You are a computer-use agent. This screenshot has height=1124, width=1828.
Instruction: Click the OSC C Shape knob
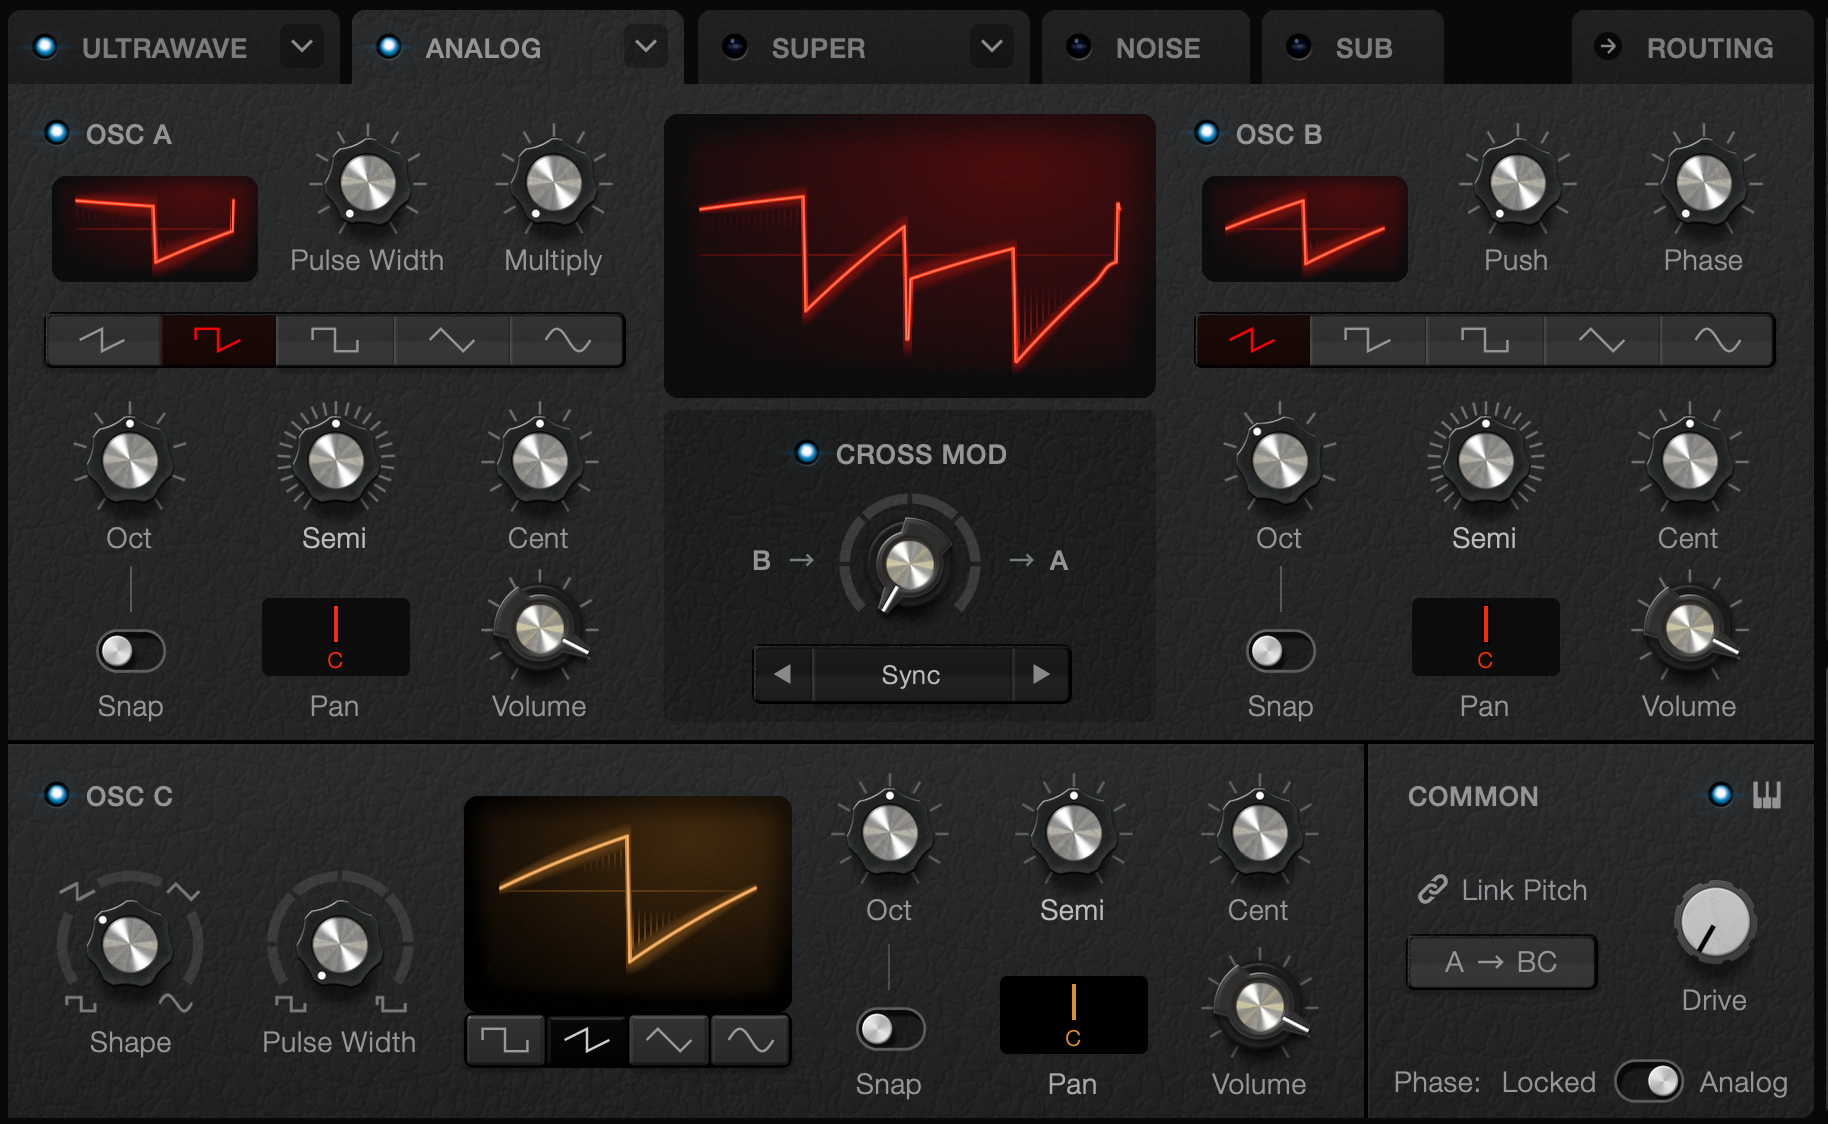[130, 944]
